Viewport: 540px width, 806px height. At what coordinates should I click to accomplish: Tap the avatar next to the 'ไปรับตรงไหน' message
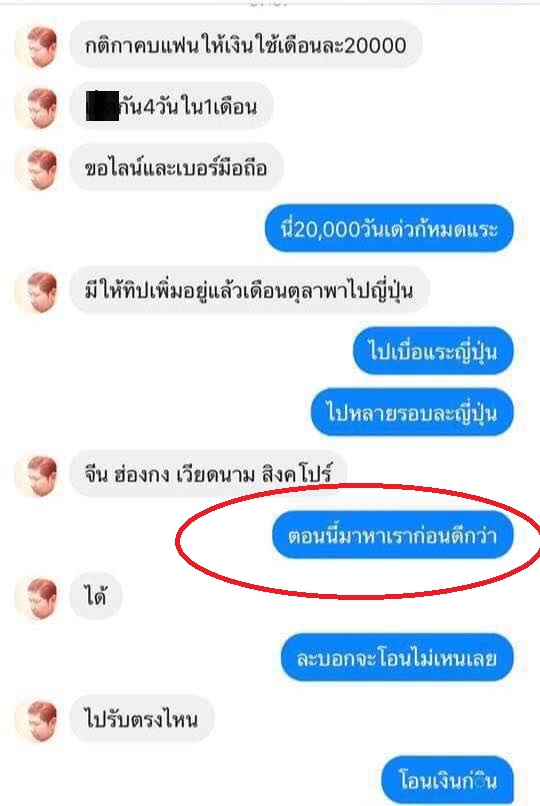click(x=36, y=720)
